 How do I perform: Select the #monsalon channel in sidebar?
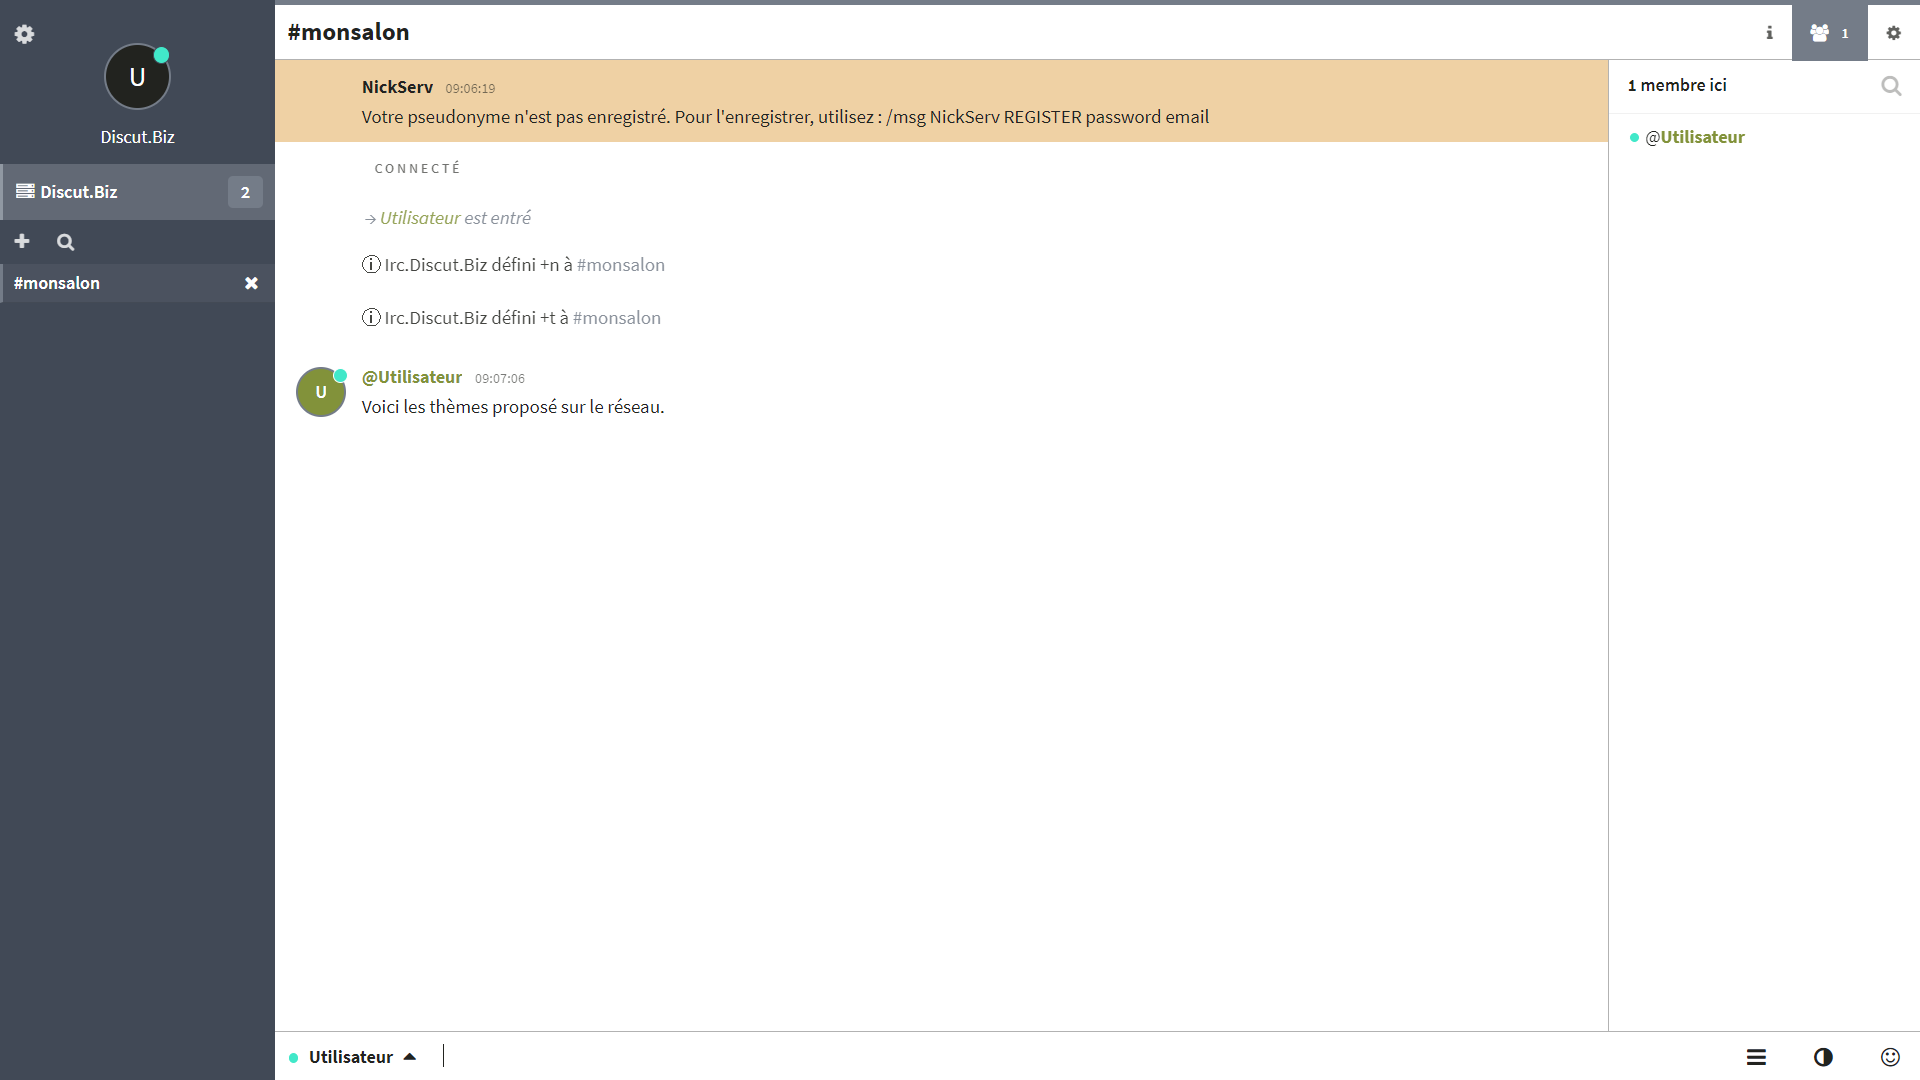(57, 284)
